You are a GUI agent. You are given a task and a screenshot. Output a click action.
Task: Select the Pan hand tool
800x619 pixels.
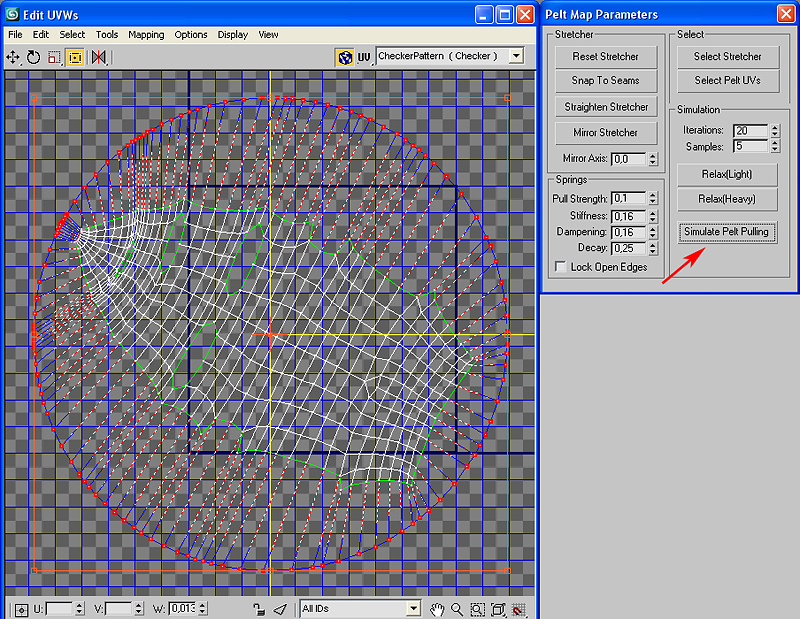437,609
